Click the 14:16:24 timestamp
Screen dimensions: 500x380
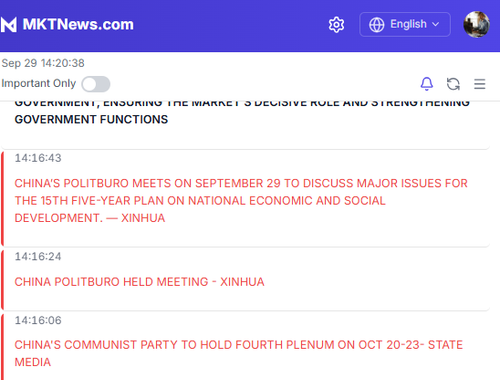point(38,256)
